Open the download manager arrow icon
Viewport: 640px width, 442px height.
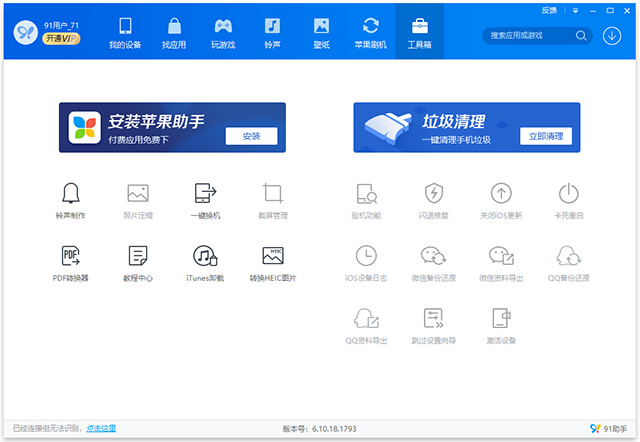coord(612,36)
